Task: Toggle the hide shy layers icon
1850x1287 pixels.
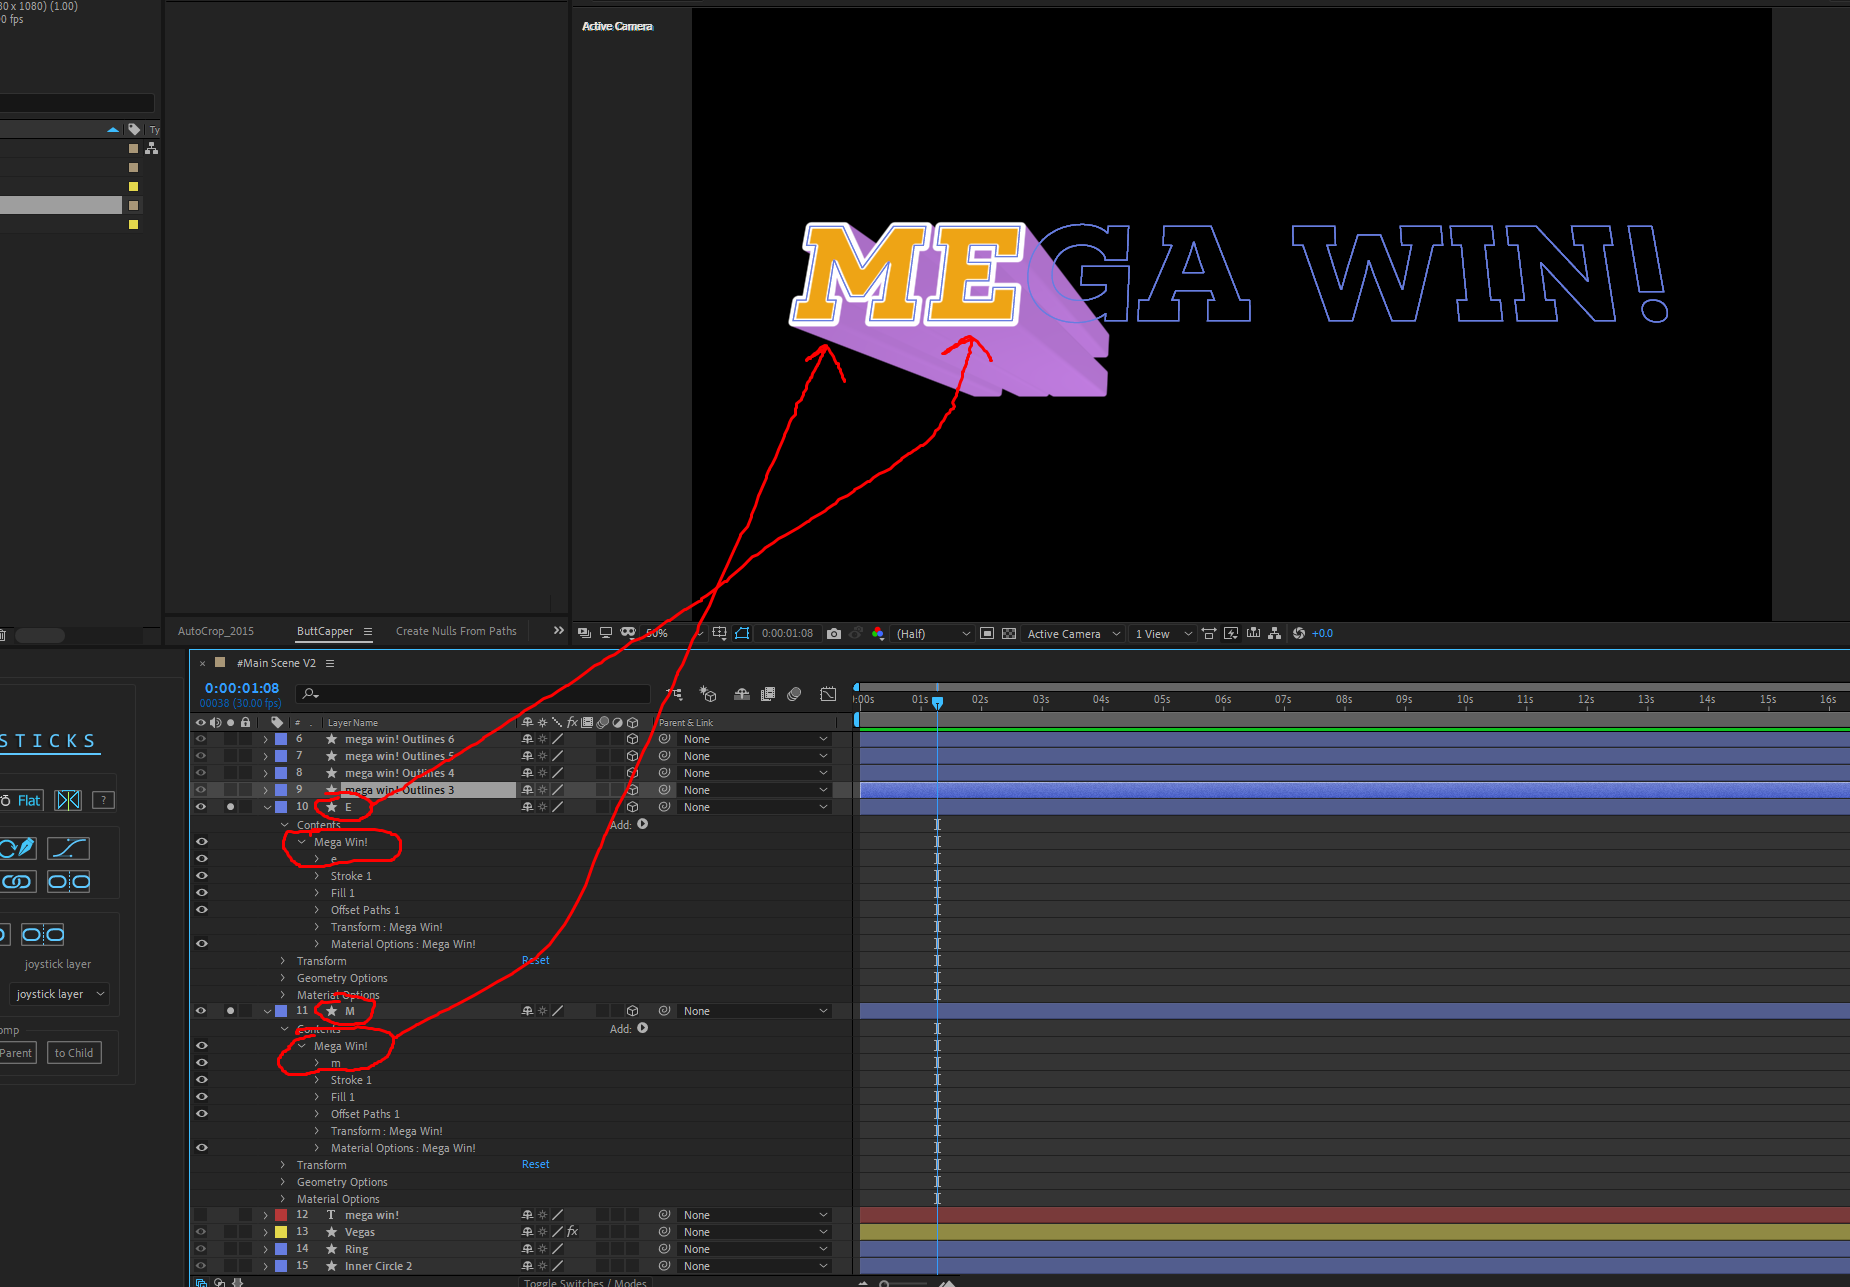Action: tap(742, 694)
